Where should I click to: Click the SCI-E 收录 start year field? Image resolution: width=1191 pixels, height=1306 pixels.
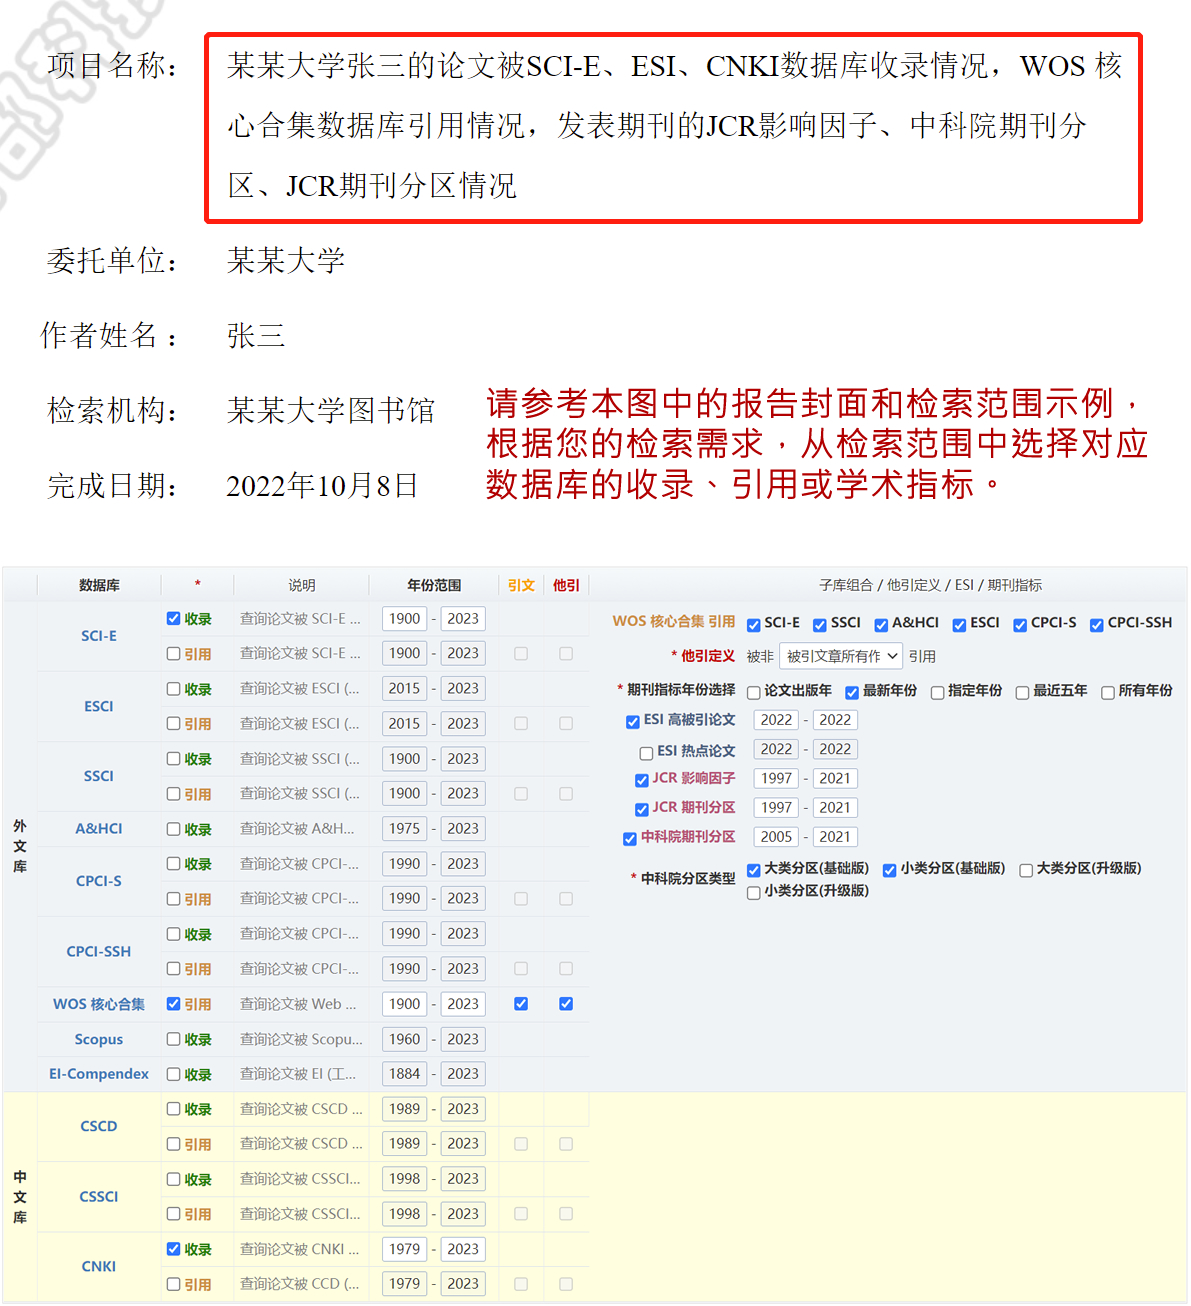[x=405, y=619]
